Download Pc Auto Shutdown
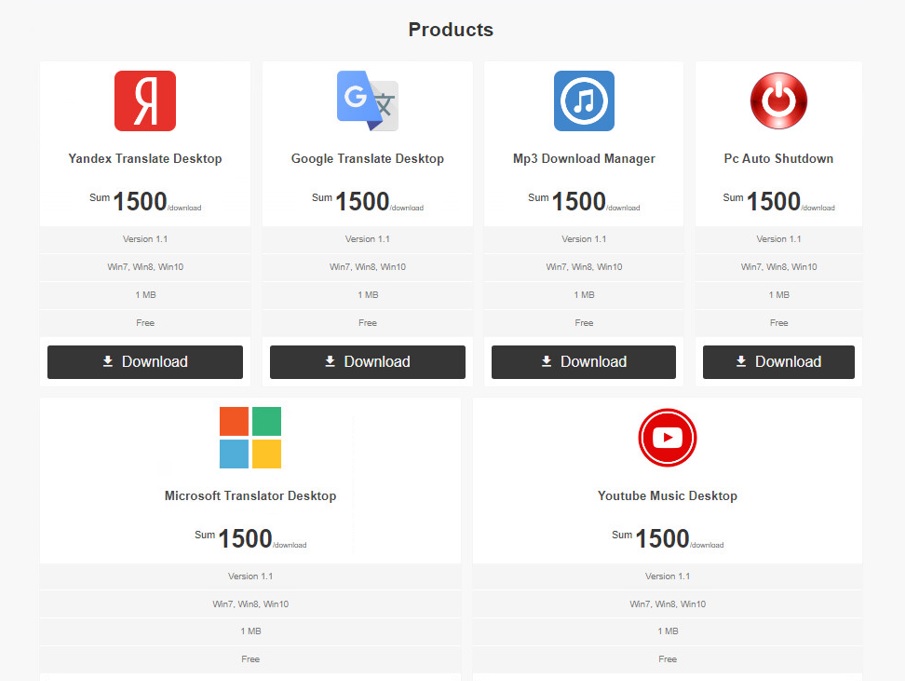The height and width of the screenshot is (681, 905). click(x=779, y=362)
